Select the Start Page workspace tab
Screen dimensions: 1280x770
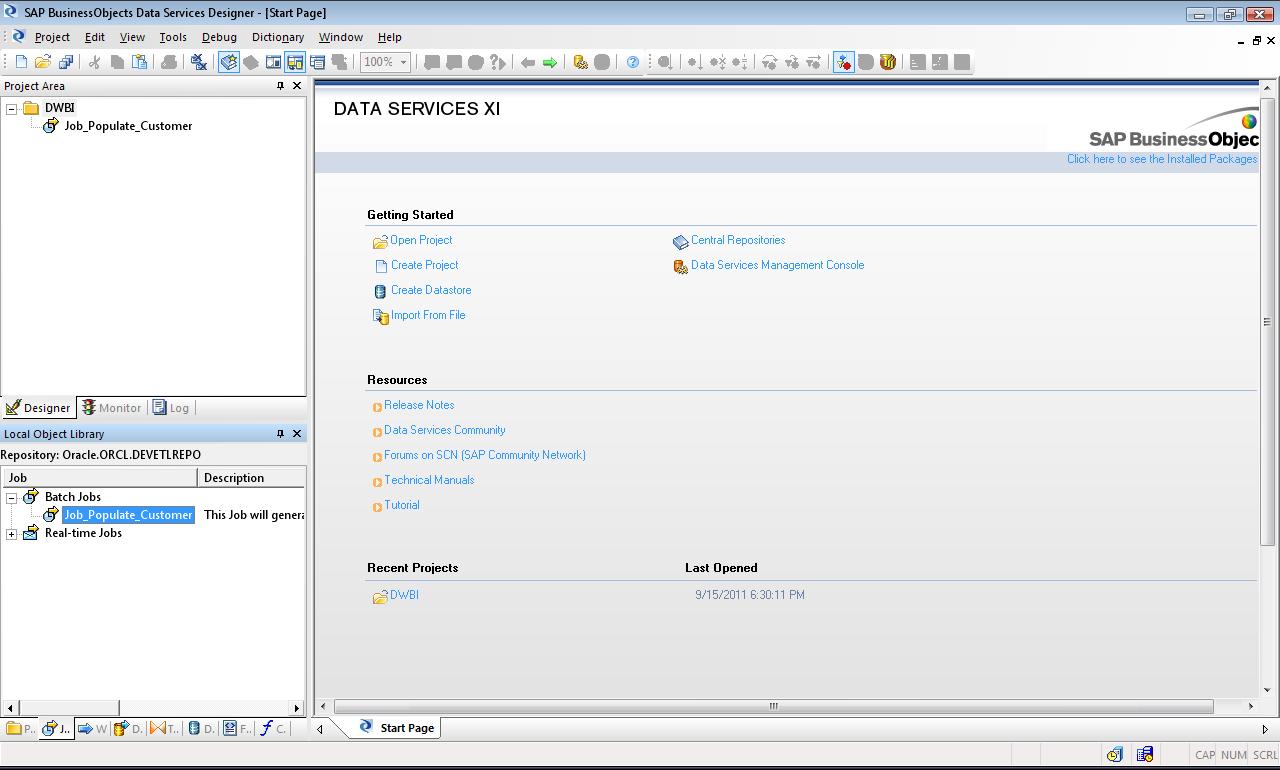click(x=397, y=728)
